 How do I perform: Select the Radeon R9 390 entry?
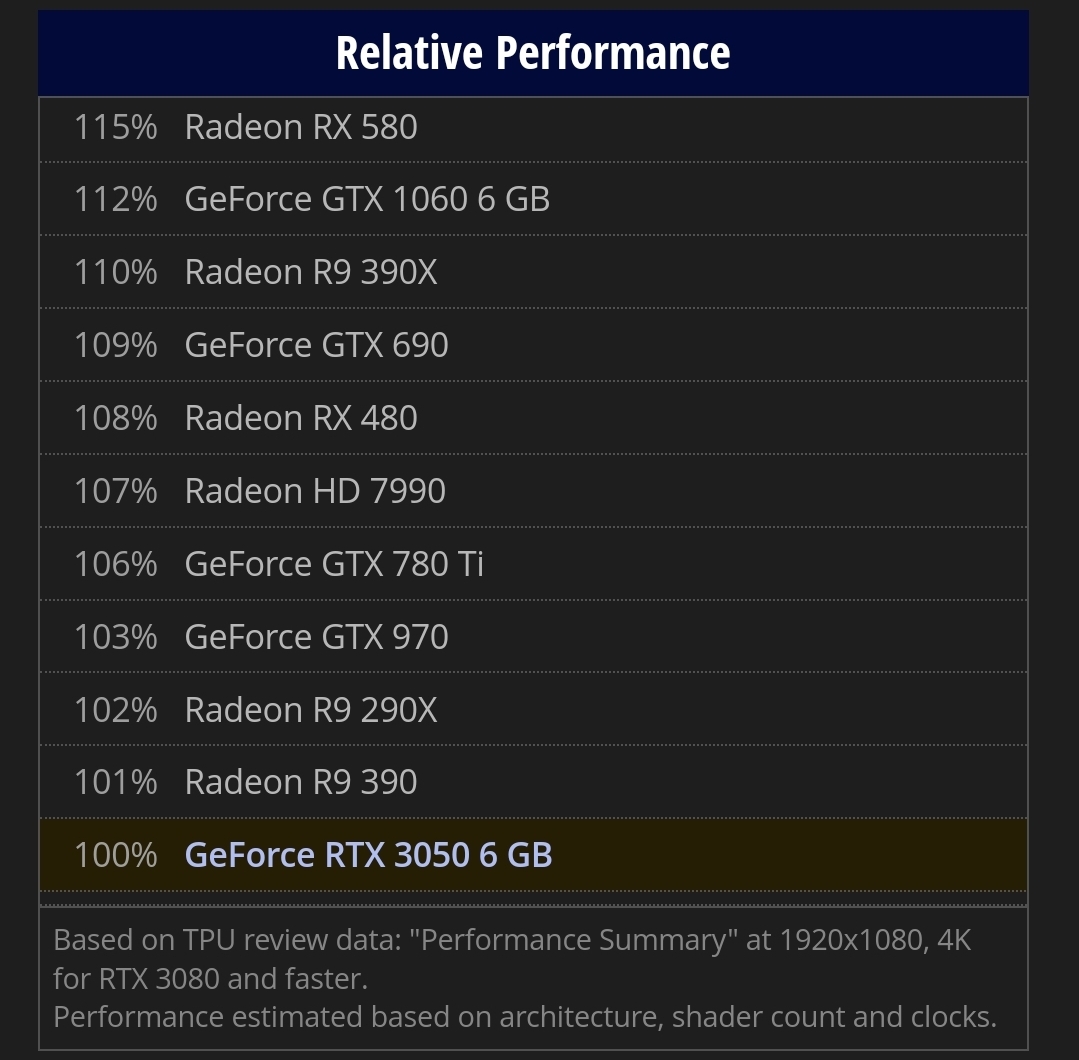tap(301, 783)
